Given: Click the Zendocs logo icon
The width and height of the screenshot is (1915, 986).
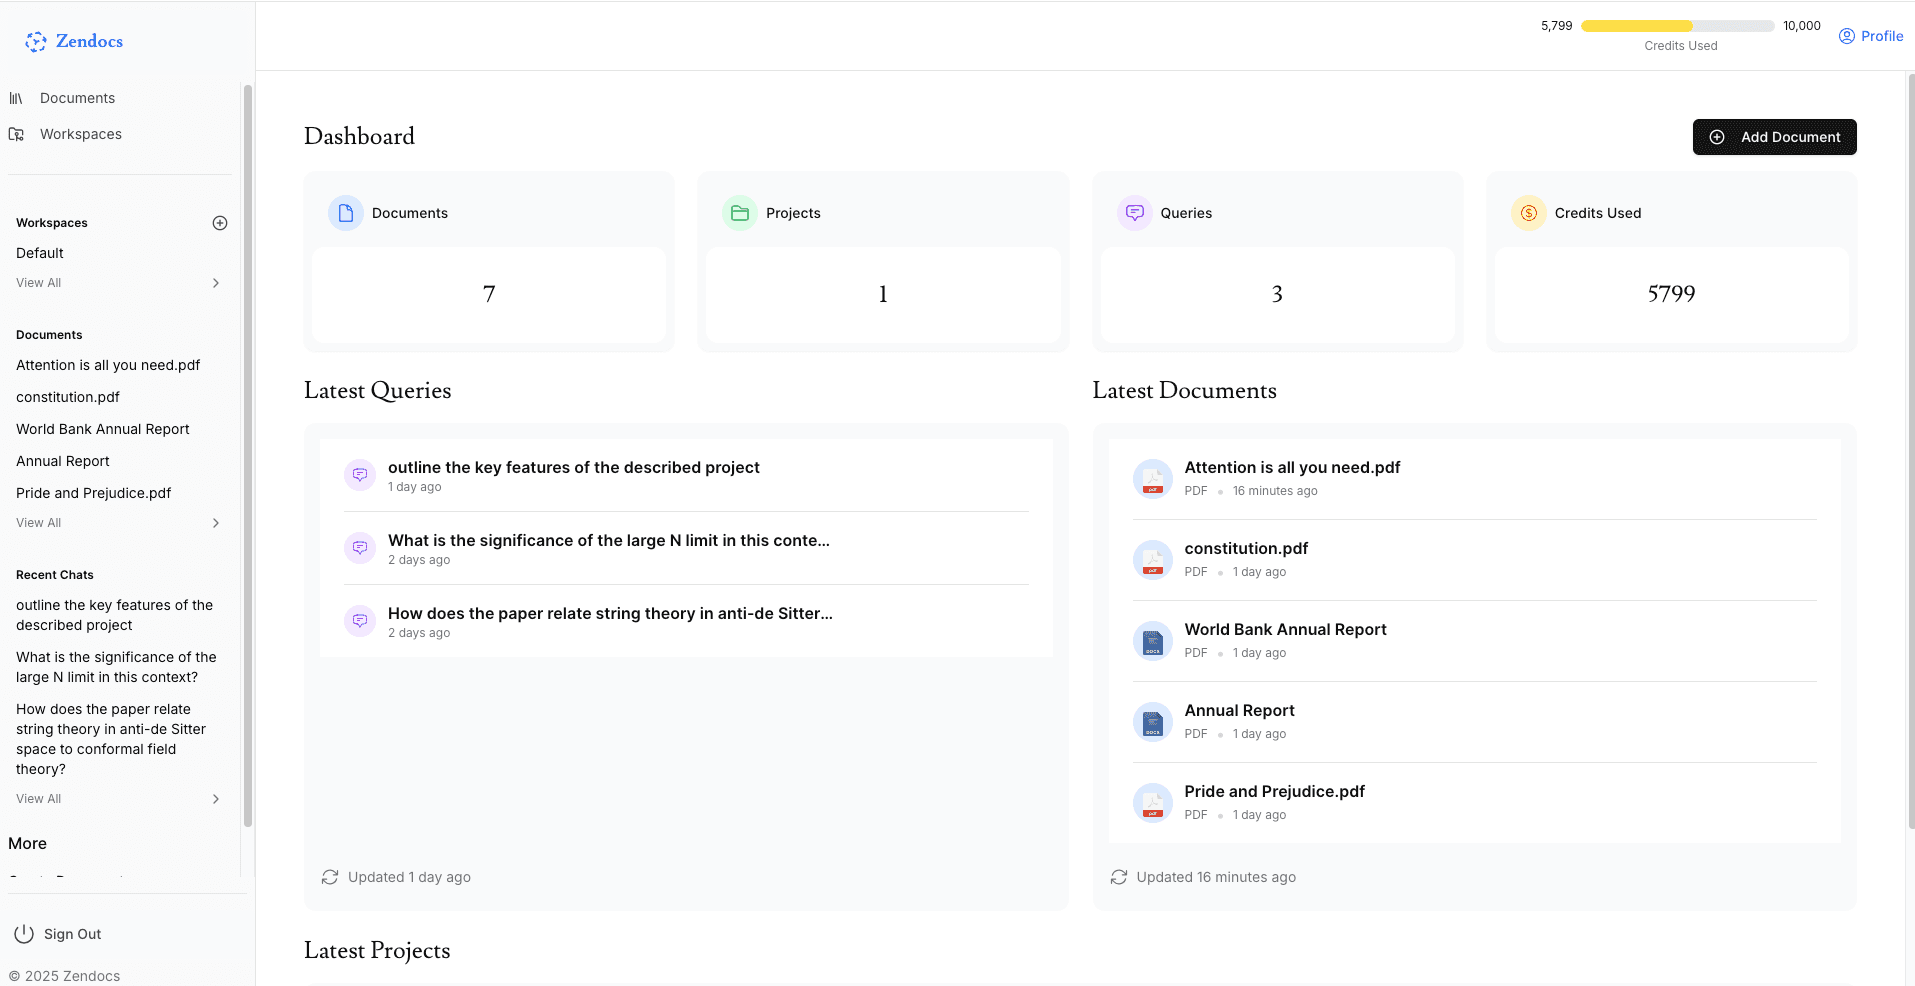Looking at the screenshot, I should pos(35,41).
